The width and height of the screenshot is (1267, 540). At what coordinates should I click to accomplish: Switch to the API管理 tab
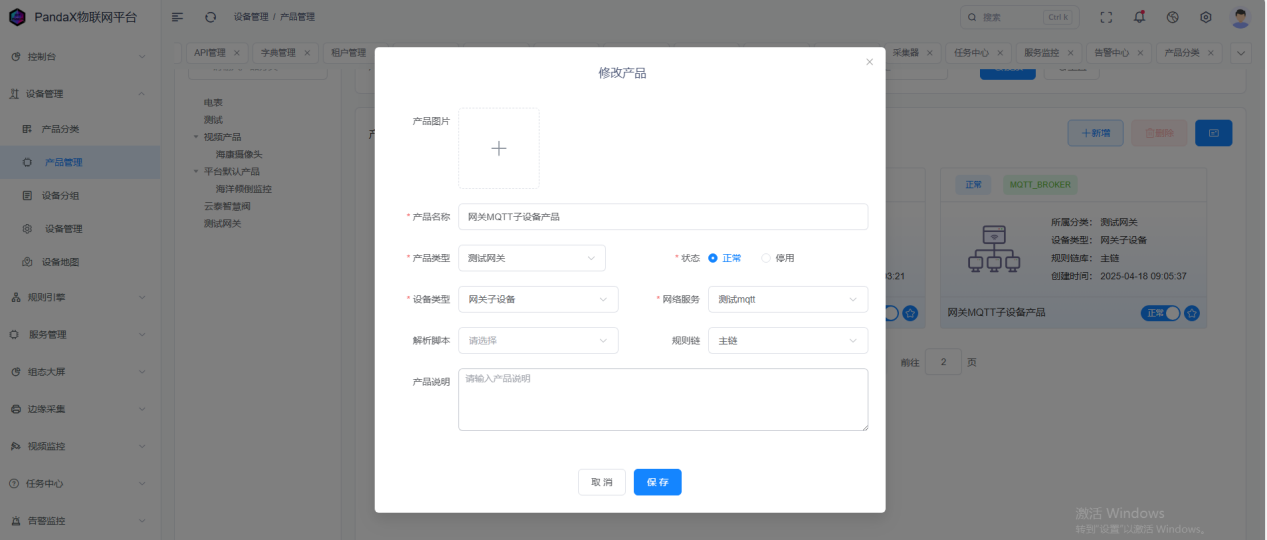210,53
